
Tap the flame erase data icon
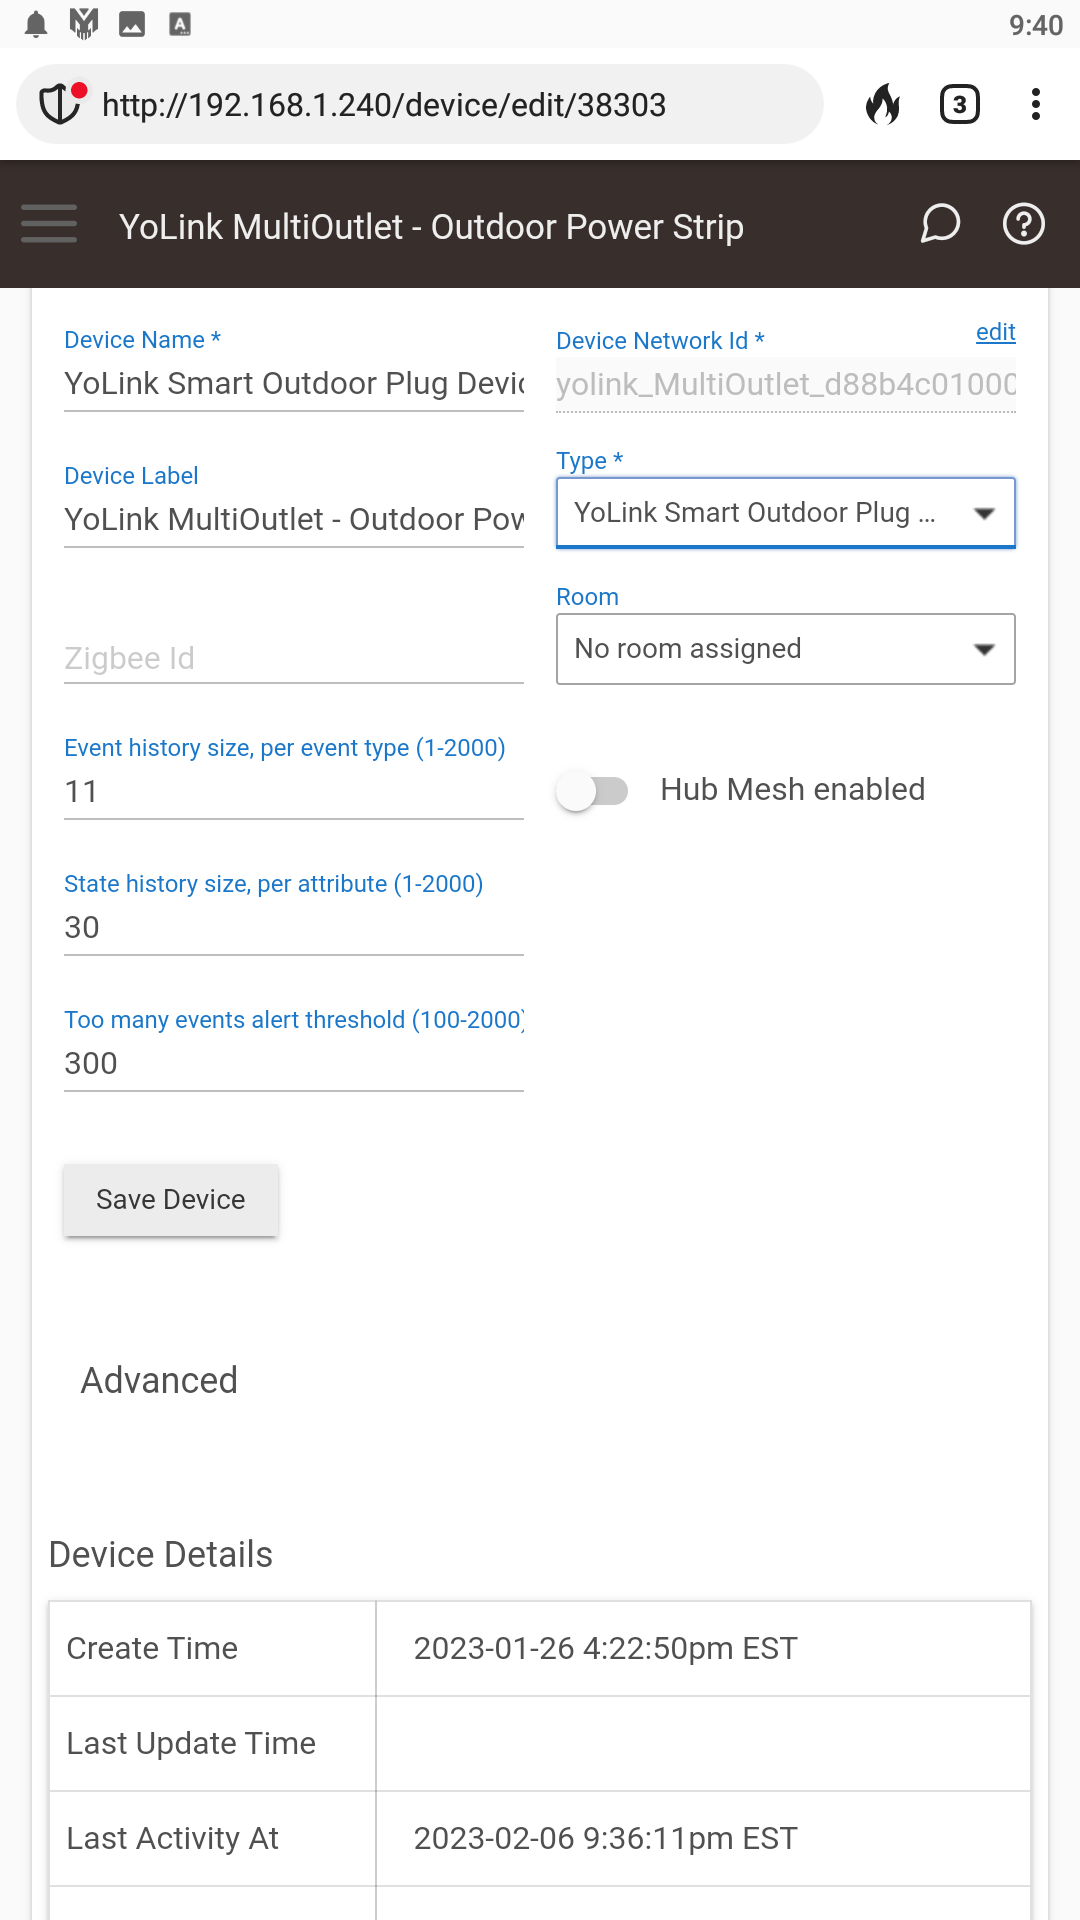click(883, 104)
